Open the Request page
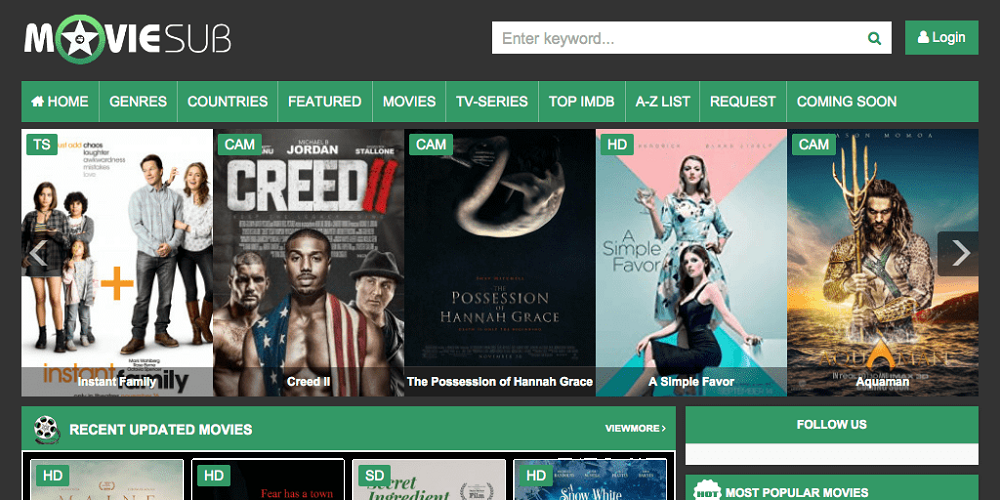Viewport: 1000px width, 500px height. pyautogui.click(x=743, y=101)
